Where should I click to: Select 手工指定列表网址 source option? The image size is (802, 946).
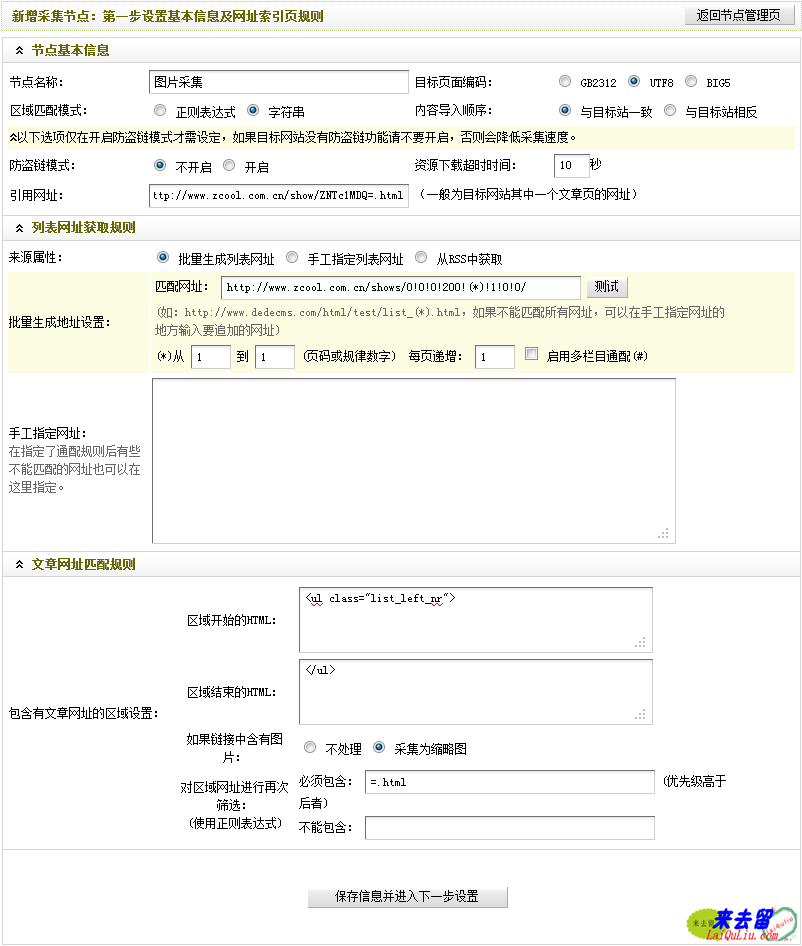tap(292, 258)
